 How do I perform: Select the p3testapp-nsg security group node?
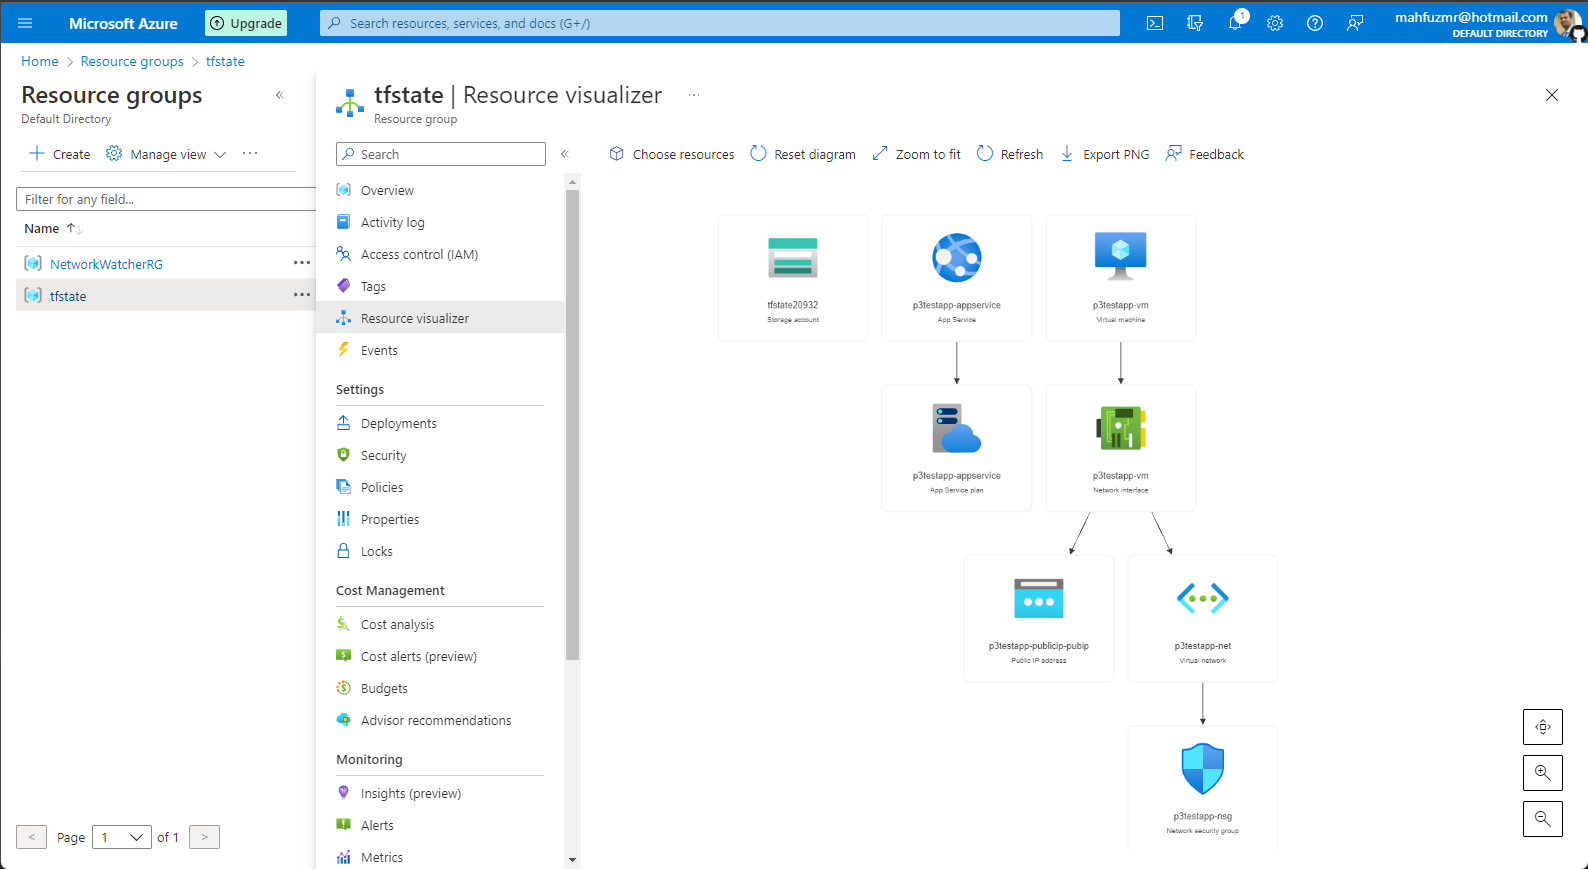(1203, 787)
